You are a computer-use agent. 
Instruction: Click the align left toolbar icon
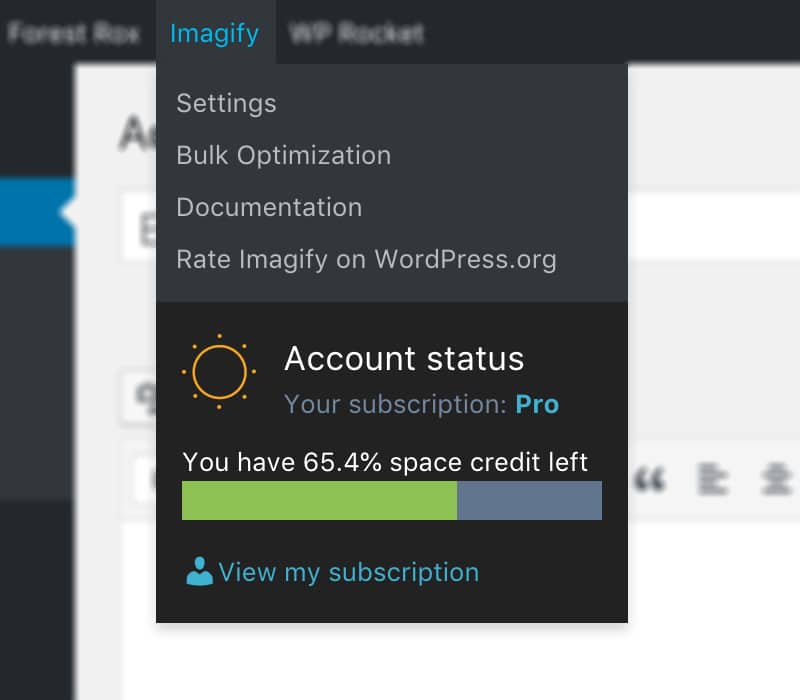coord(713,481)
